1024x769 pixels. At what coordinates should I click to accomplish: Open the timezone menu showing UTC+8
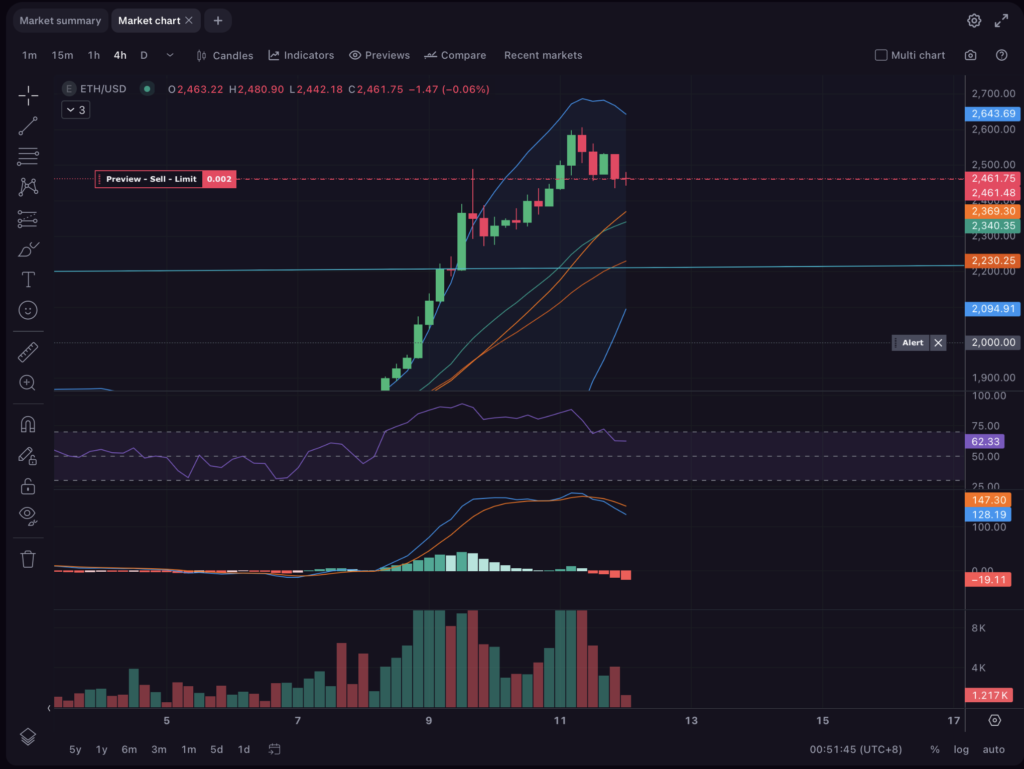pos(856,749)
